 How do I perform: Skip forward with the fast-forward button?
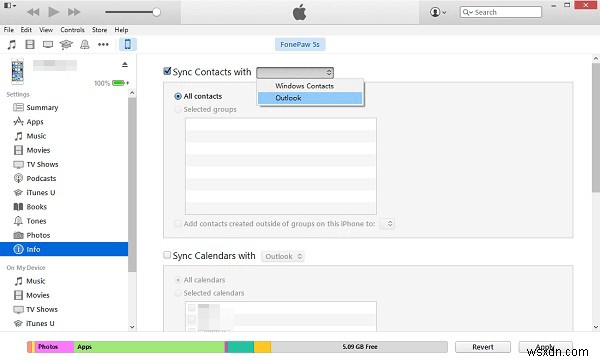coord(74,12)
